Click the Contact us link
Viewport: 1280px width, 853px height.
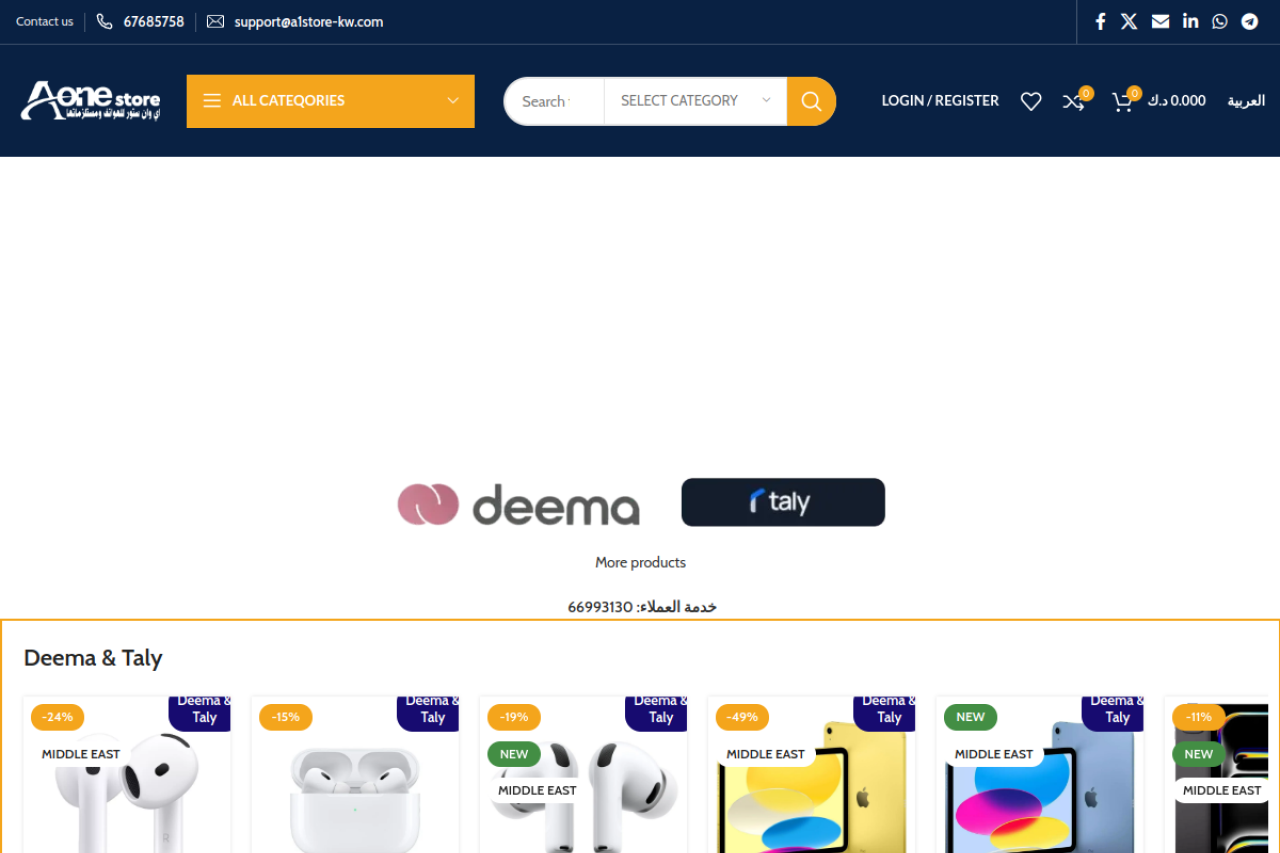45,22
